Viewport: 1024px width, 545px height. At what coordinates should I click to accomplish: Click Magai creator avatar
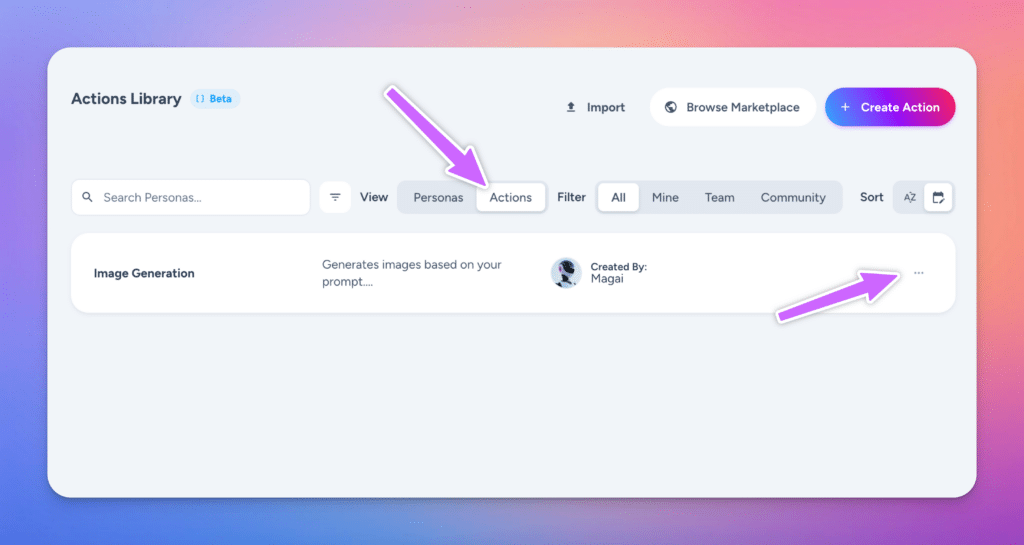(566, 273)
